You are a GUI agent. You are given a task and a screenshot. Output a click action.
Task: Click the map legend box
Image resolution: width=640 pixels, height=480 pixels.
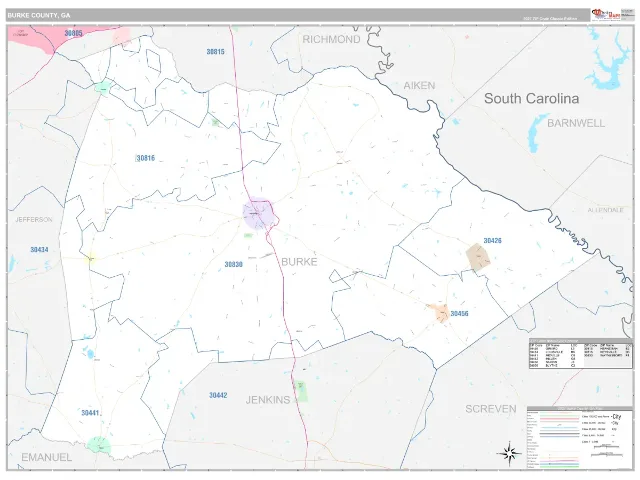click(x=580, y=438)
